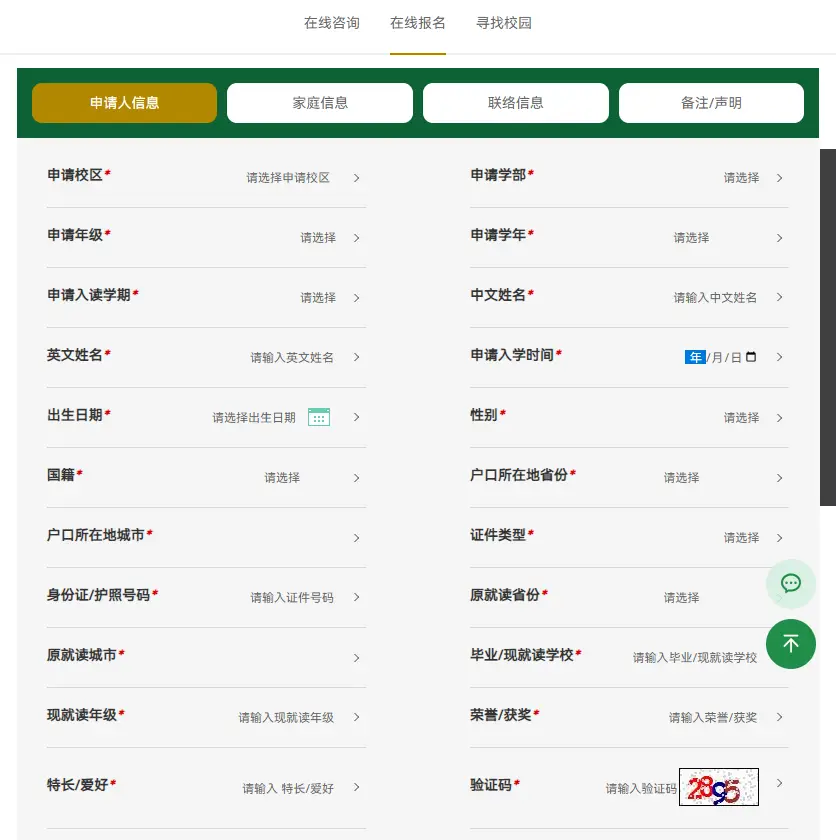836x840 pixels.
Task: Open the 性别 selection dropdown
Action: pos(741,418)
